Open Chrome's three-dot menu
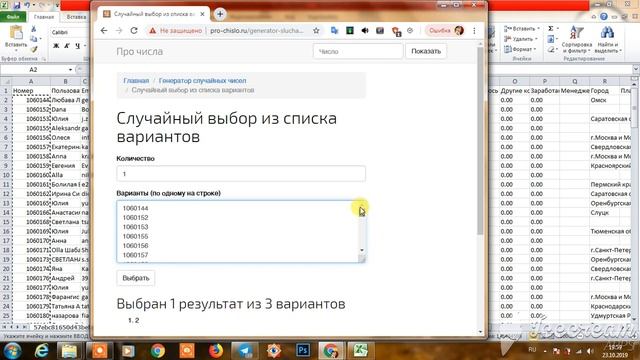 474,31
